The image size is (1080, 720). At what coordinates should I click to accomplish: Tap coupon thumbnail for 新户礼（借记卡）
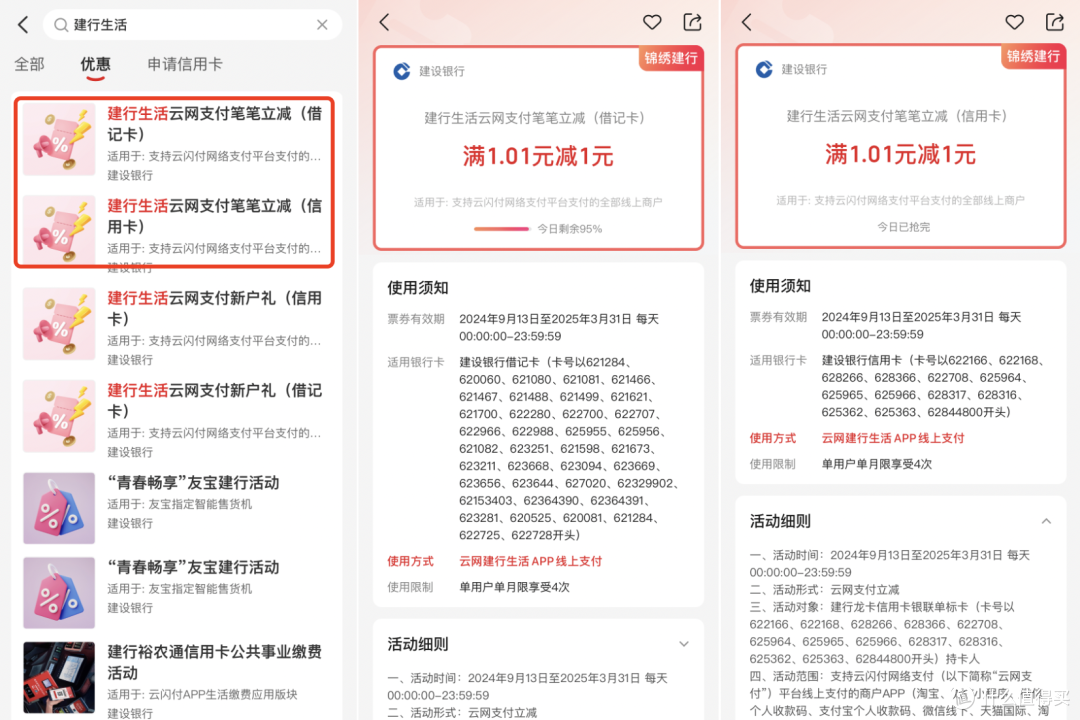coord(59,416)
